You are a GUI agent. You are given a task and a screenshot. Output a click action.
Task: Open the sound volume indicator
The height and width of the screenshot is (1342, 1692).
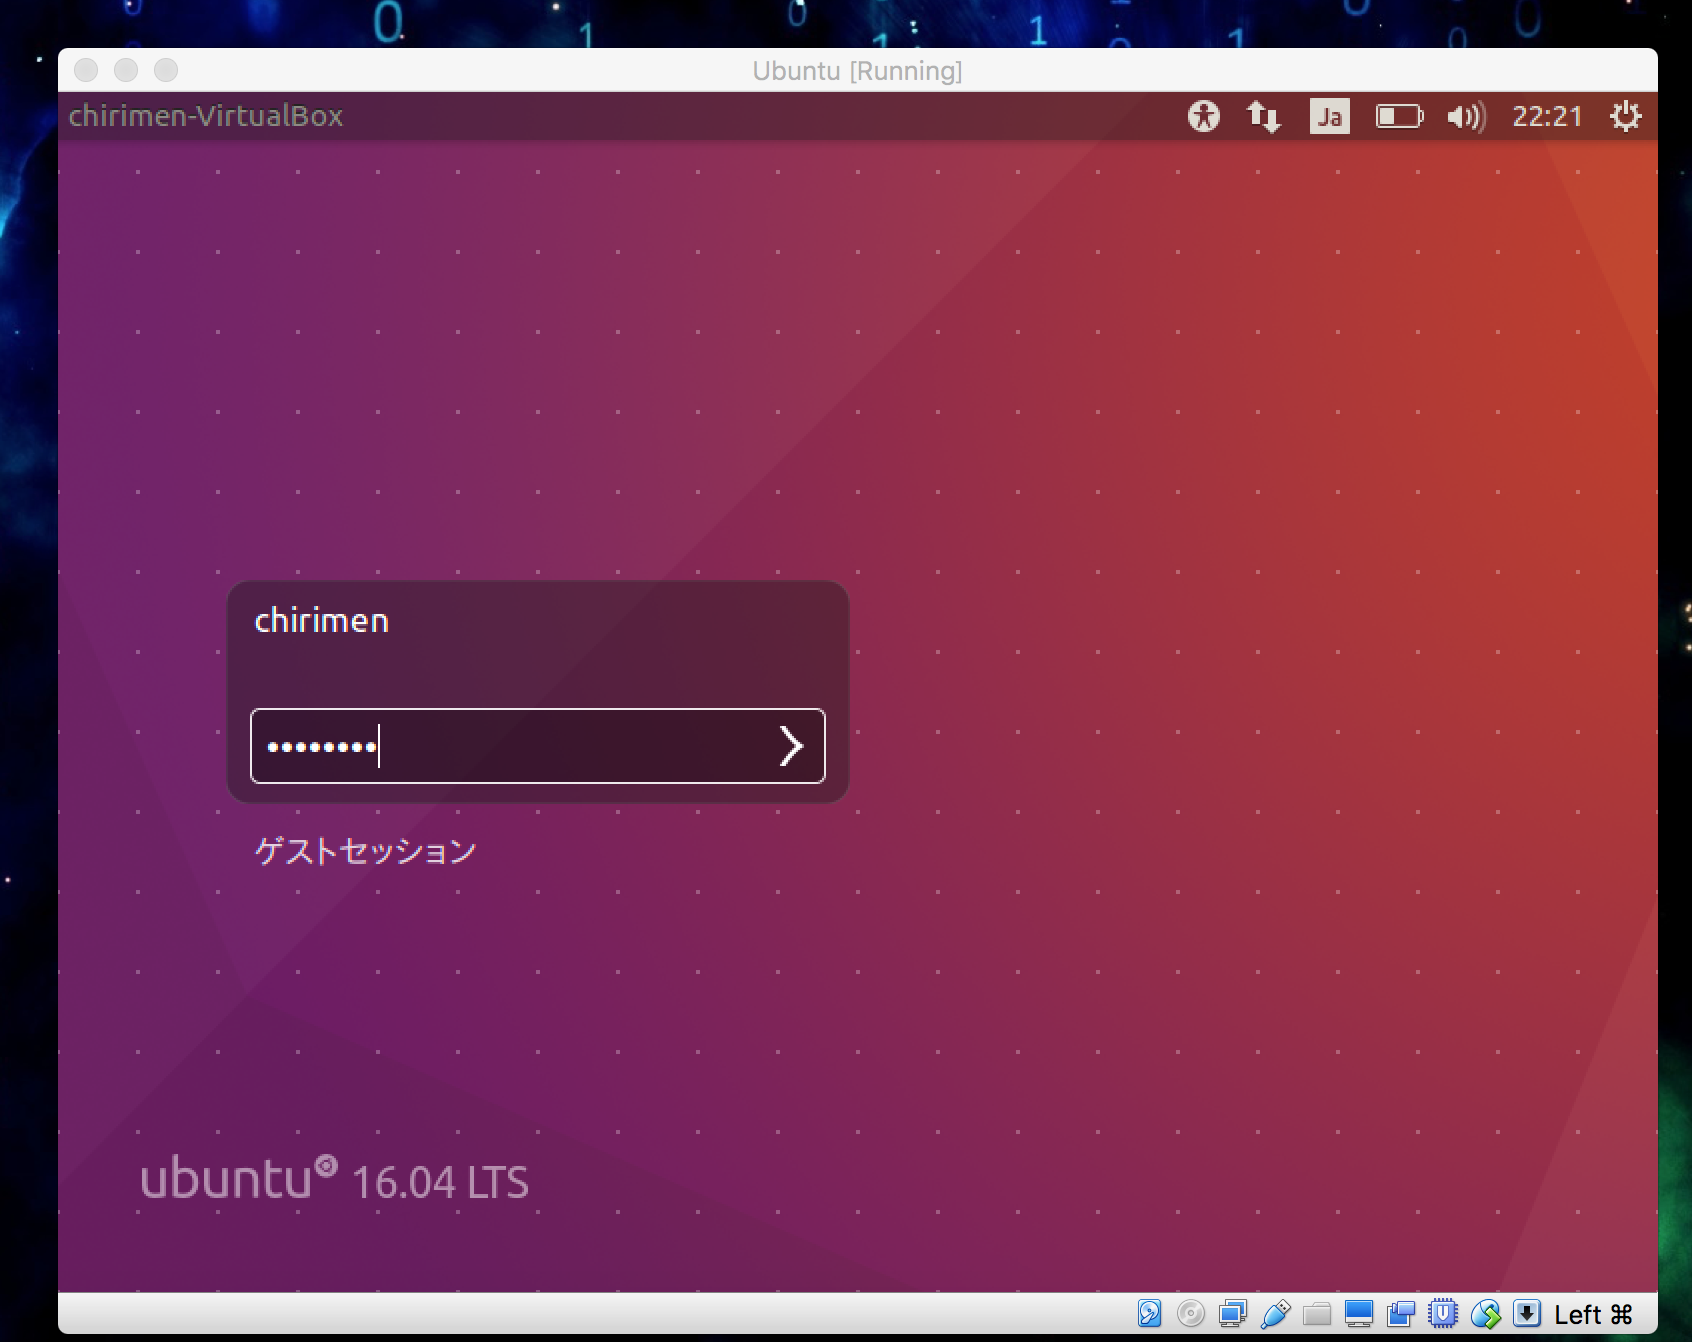coord(1465,117)
